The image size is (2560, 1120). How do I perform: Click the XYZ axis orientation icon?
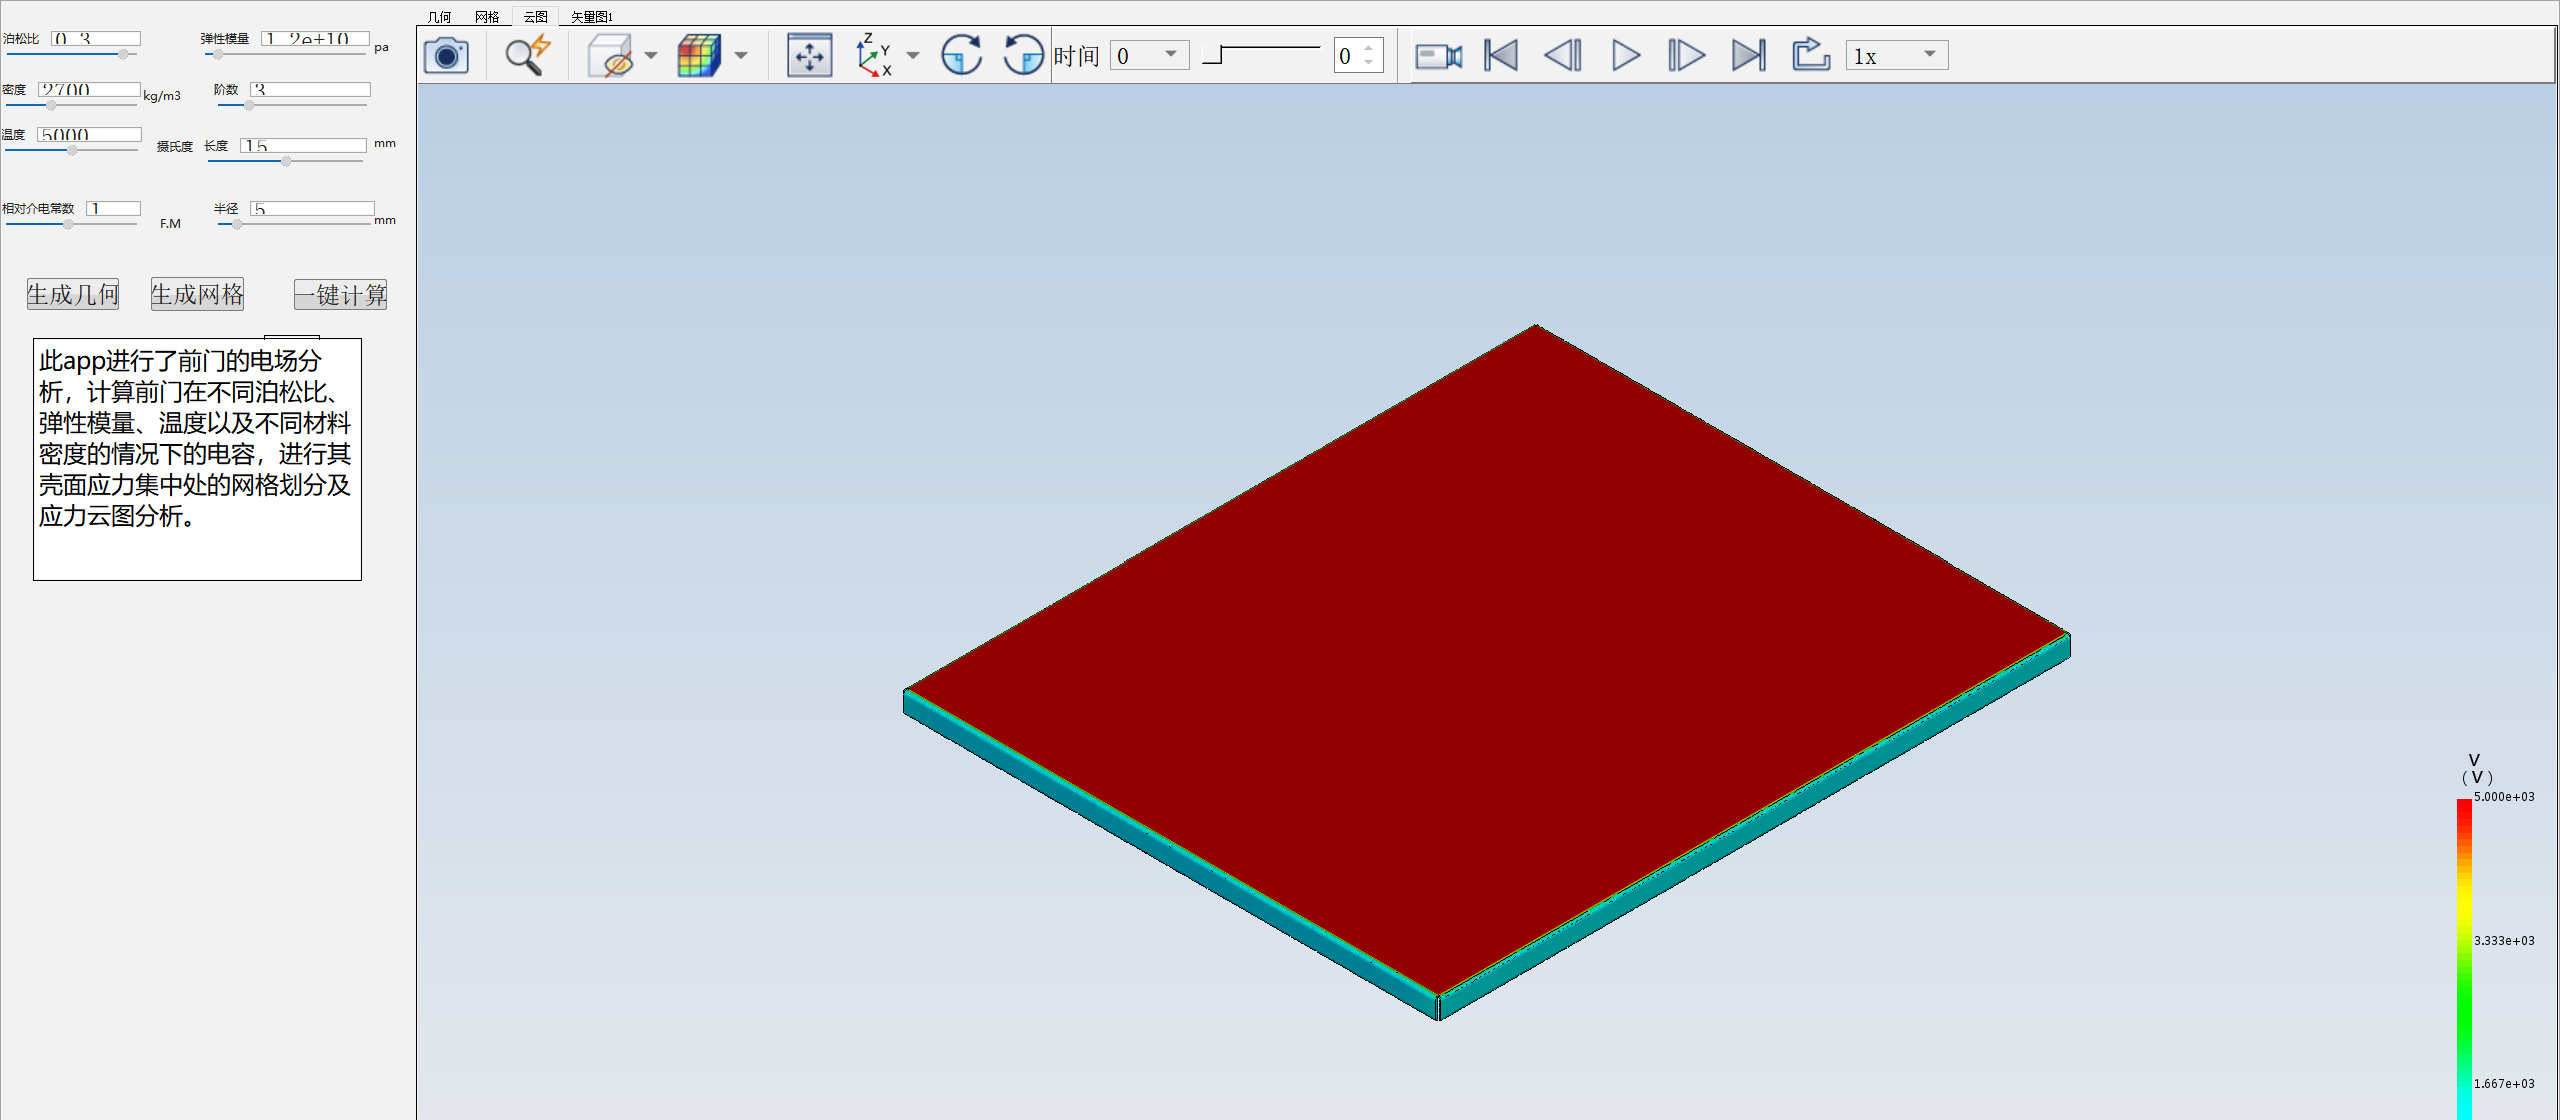point(873,55)
